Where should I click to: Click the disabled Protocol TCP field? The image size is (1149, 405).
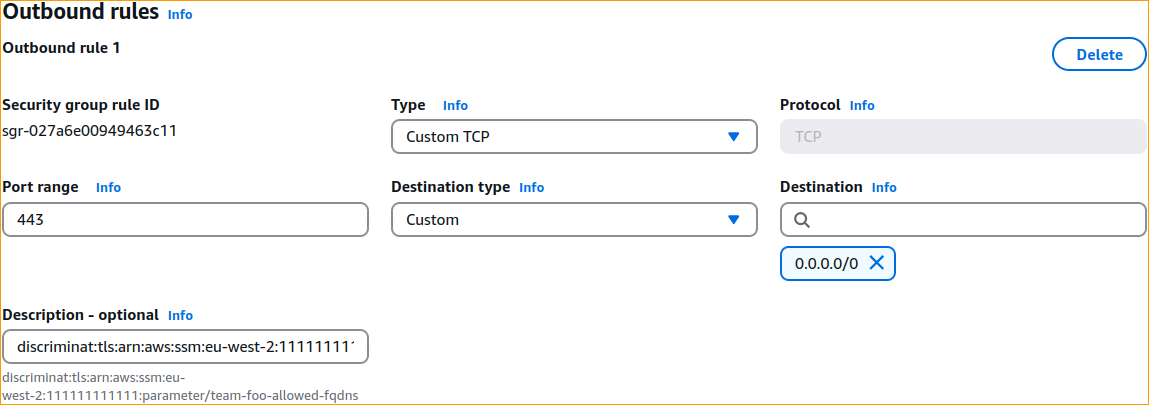point(963,137)
